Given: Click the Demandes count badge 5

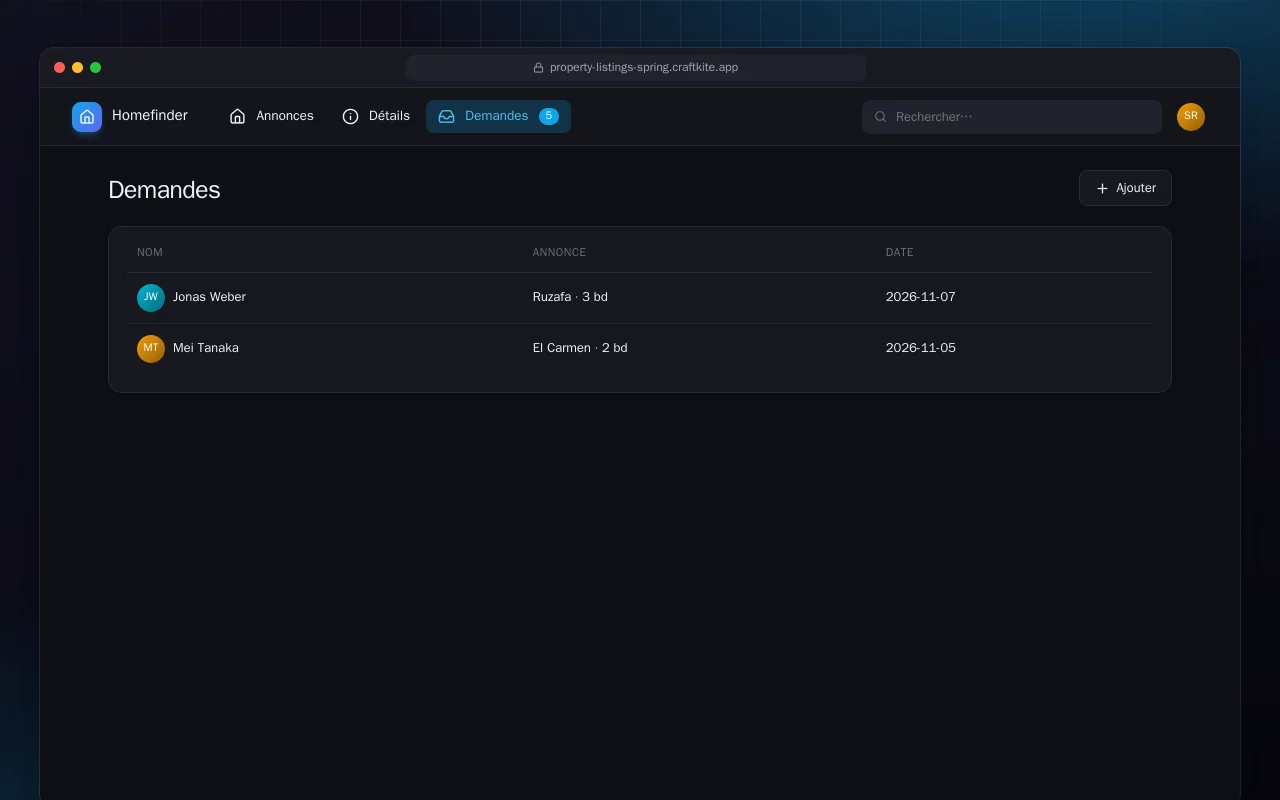Looking at the screenshot, I should 548,116.
